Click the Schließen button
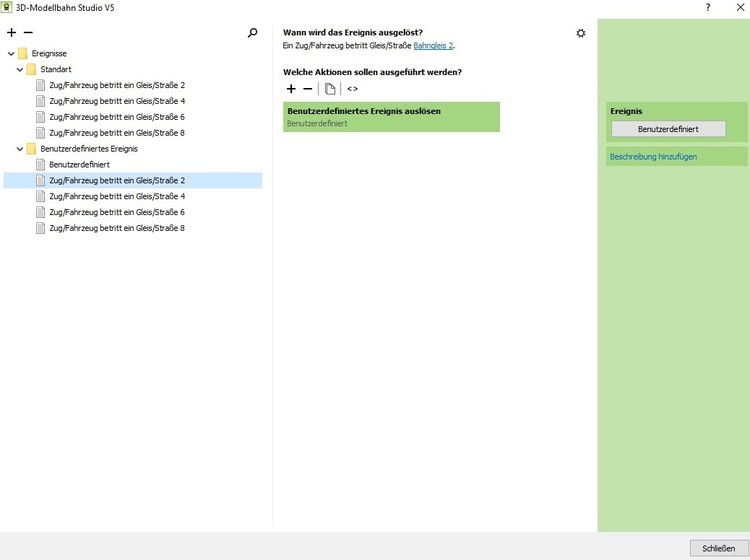The image size is (750, 560). tap(718, 549)
